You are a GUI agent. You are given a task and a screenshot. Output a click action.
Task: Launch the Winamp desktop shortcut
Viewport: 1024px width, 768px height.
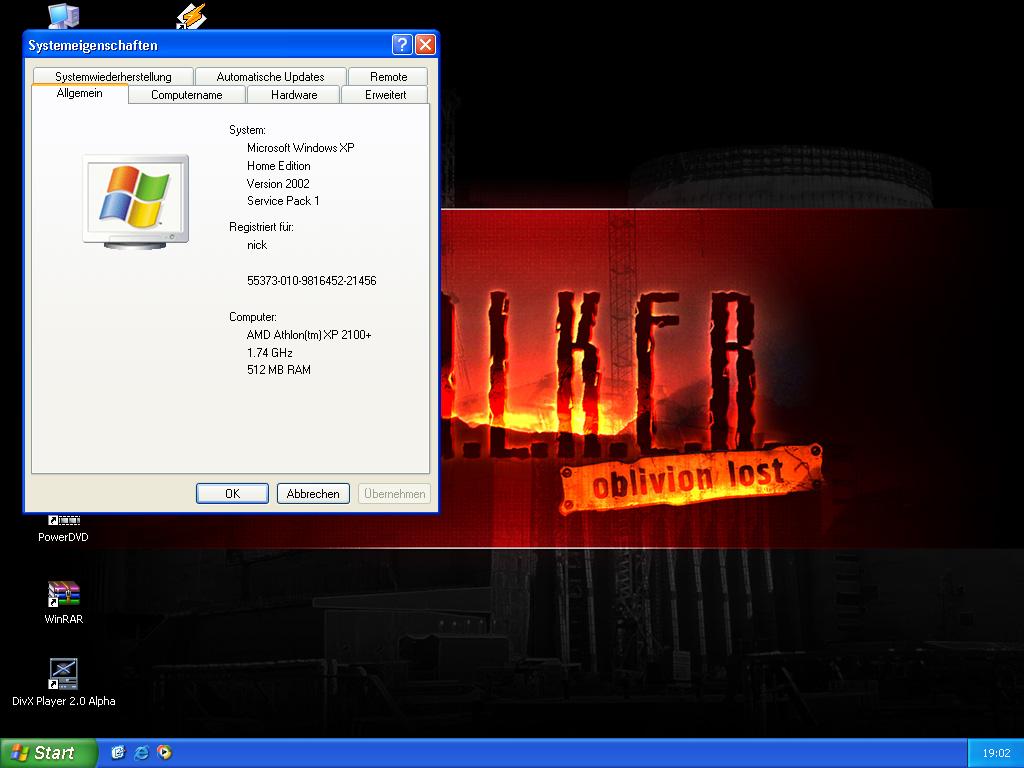[191, 16]
